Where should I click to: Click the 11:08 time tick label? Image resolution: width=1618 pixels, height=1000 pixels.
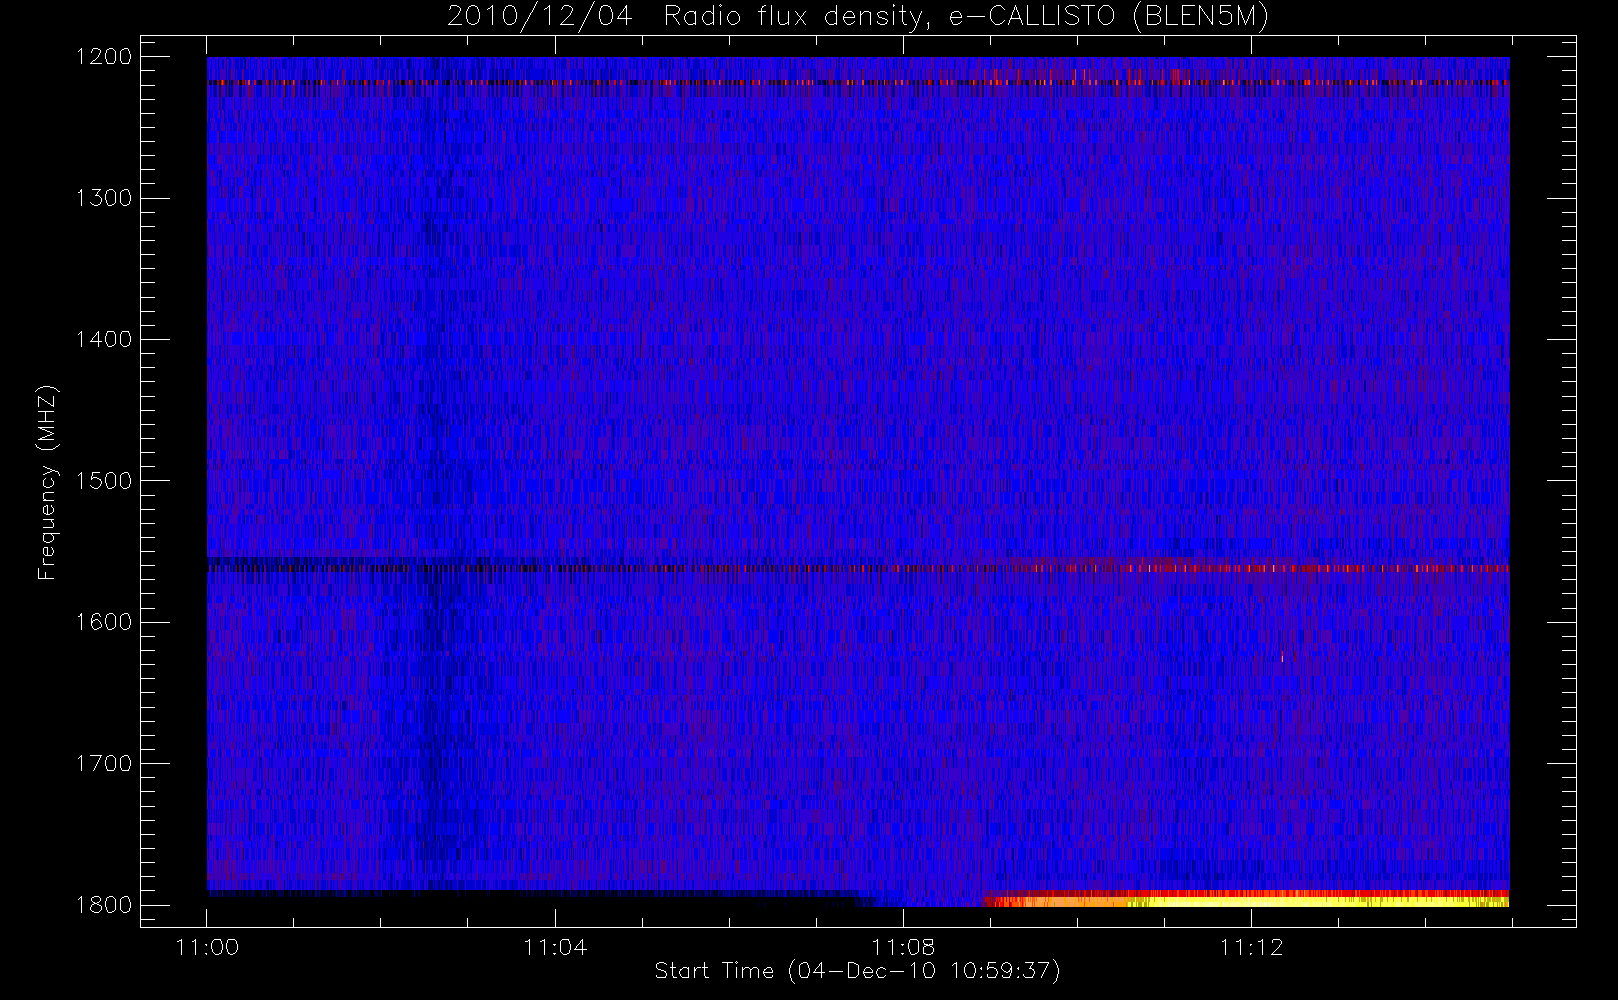[903, 947]
